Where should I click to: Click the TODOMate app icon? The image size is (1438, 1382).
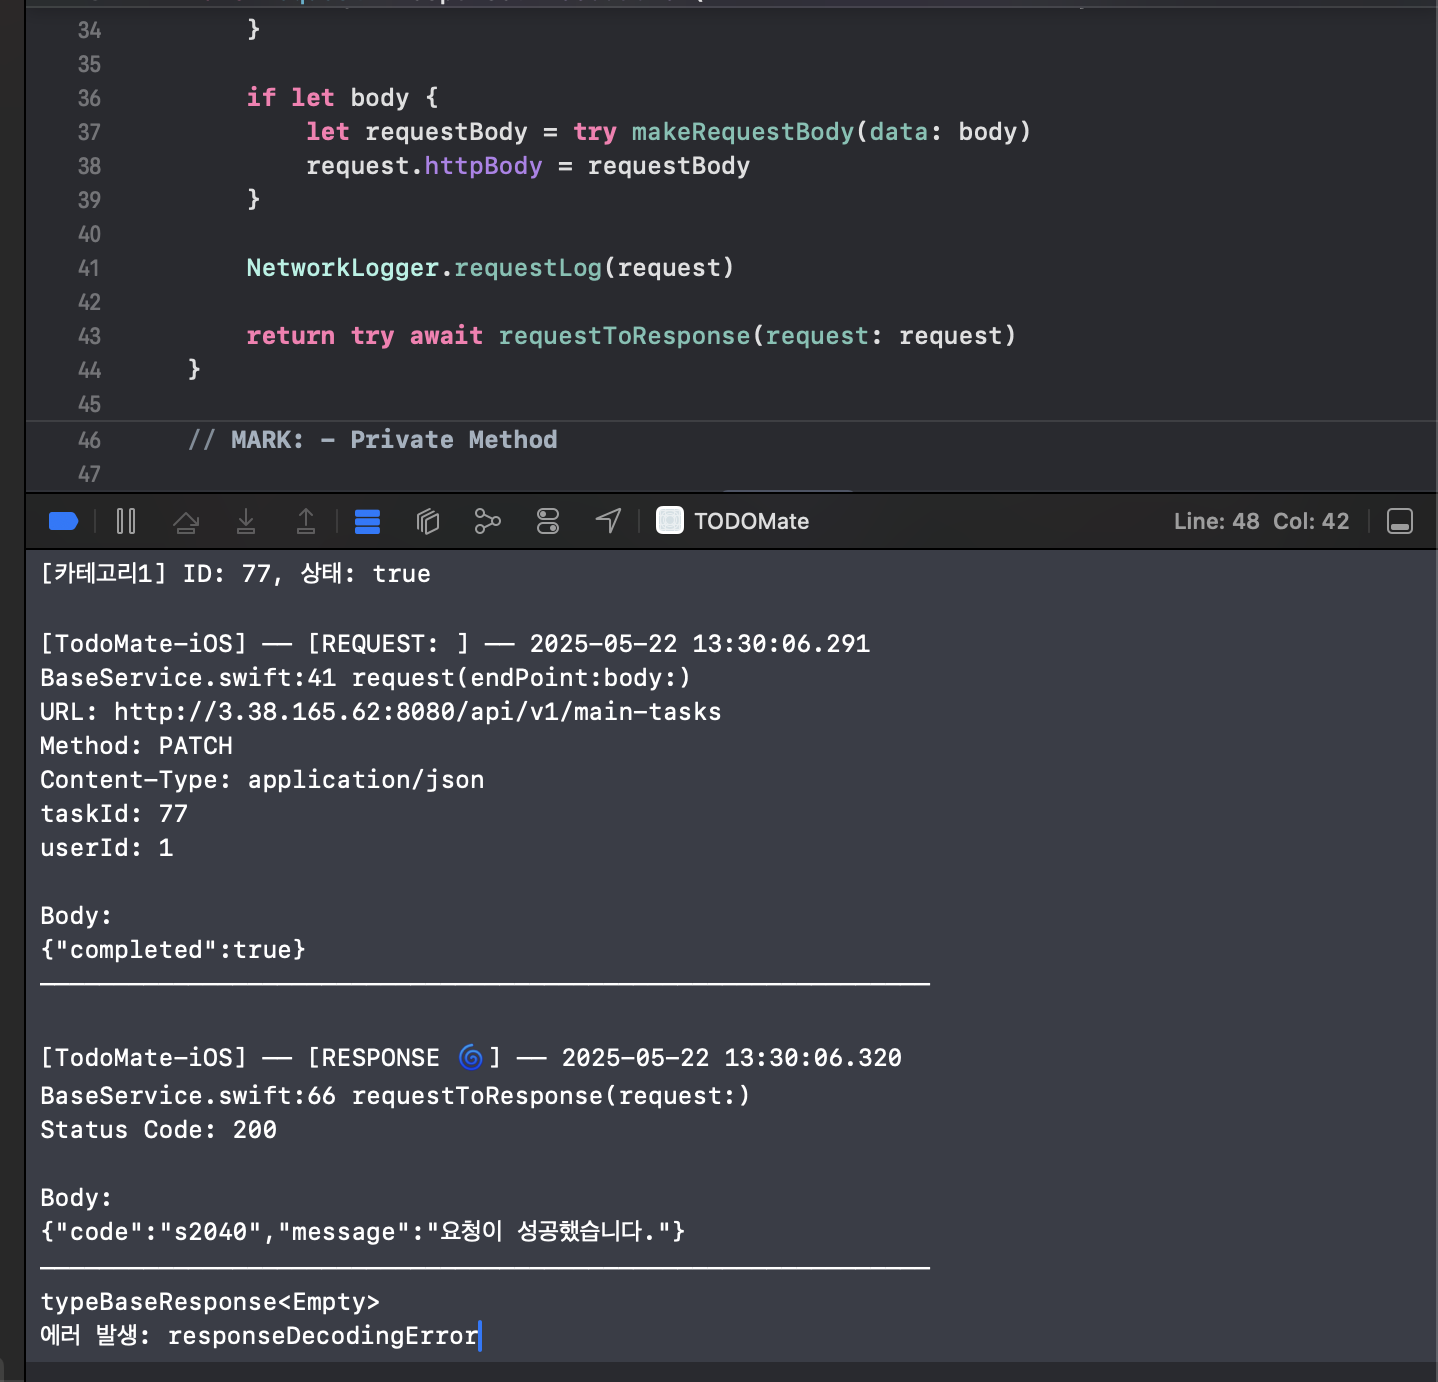point(669,520)
